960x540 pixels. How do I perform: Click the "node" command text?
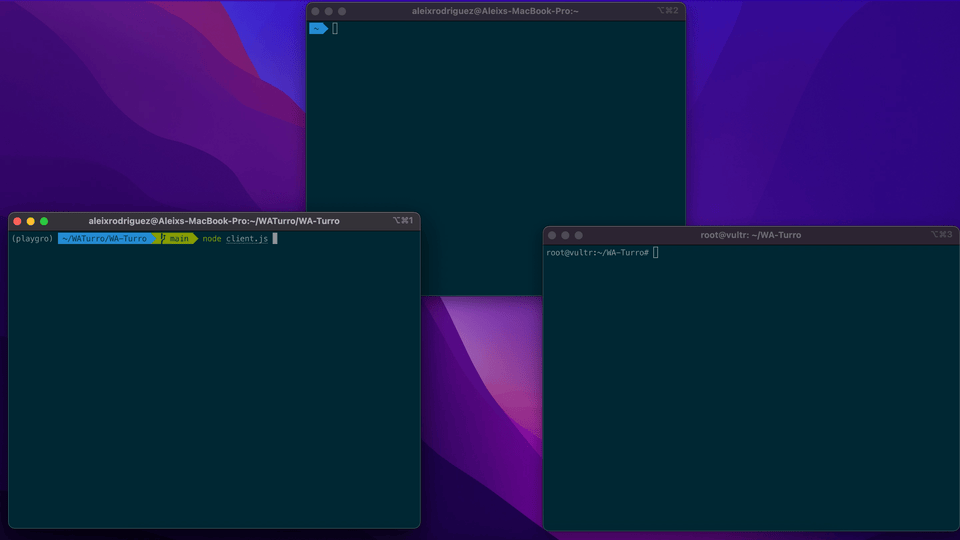[212, 239]
